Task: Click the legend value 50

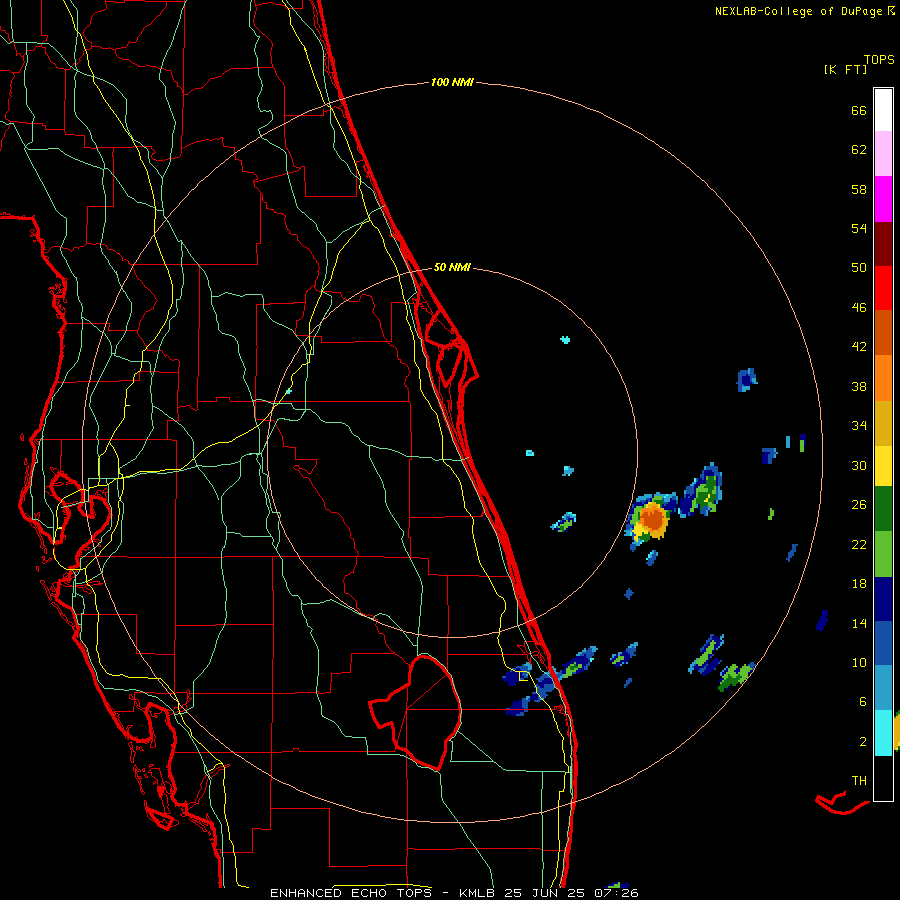Action: click(x=859, y=268)
